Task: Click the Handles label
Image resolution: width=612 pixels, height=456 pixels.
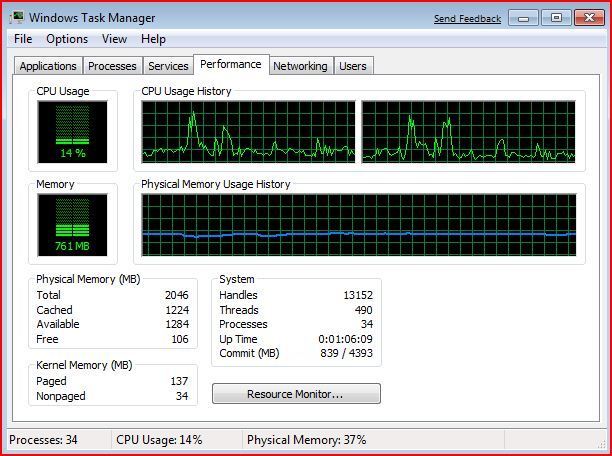Action: point(238,295)
